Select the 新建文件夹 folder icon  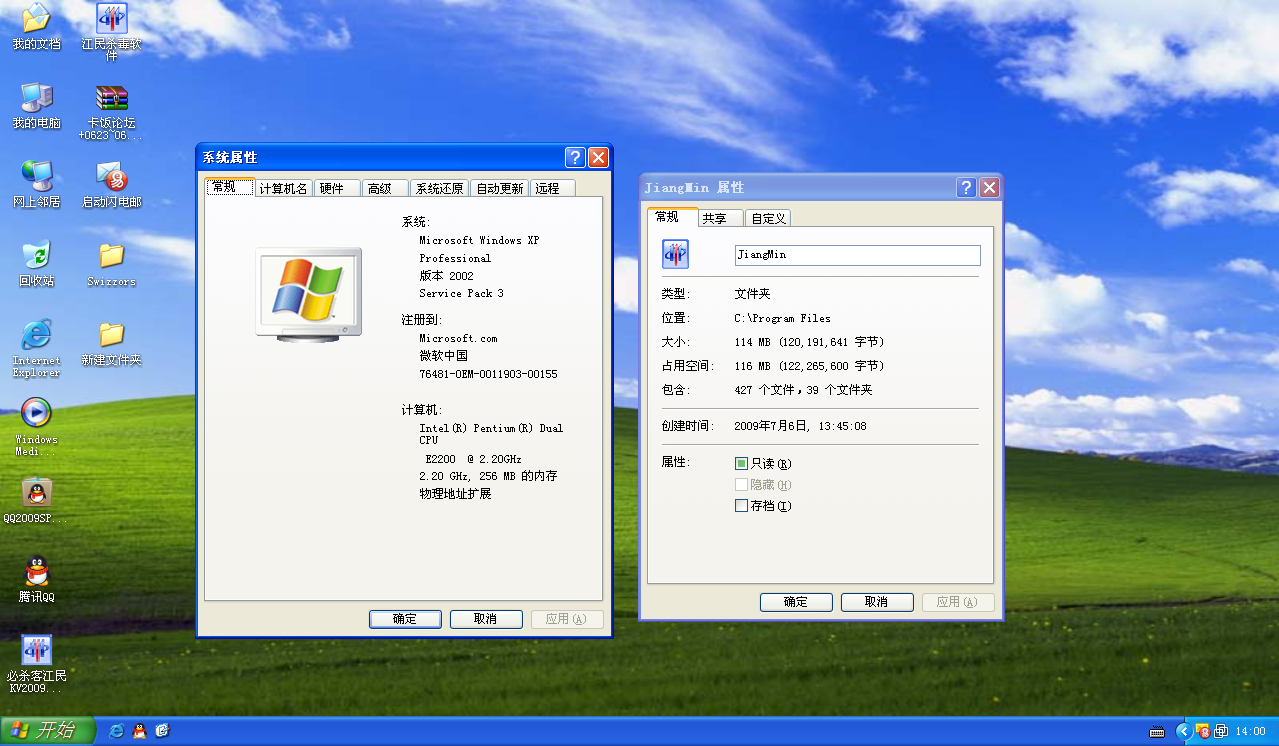click(111, 342)
